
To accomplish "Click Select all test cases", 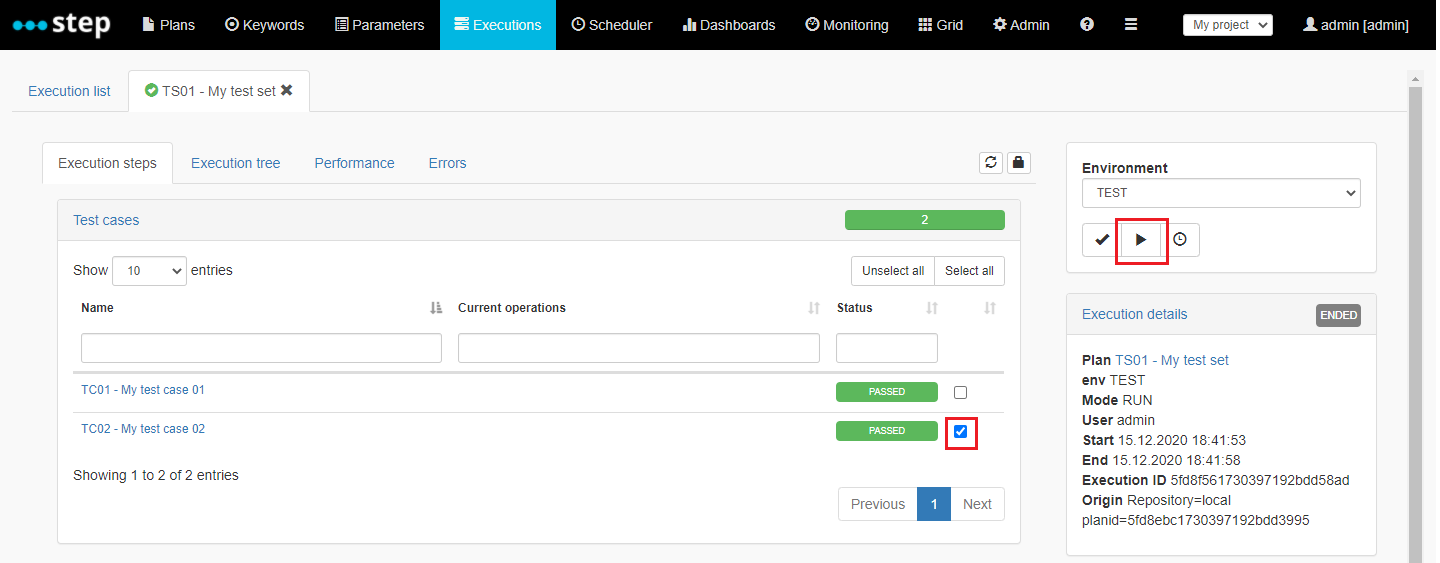I will tap(969, 271).
